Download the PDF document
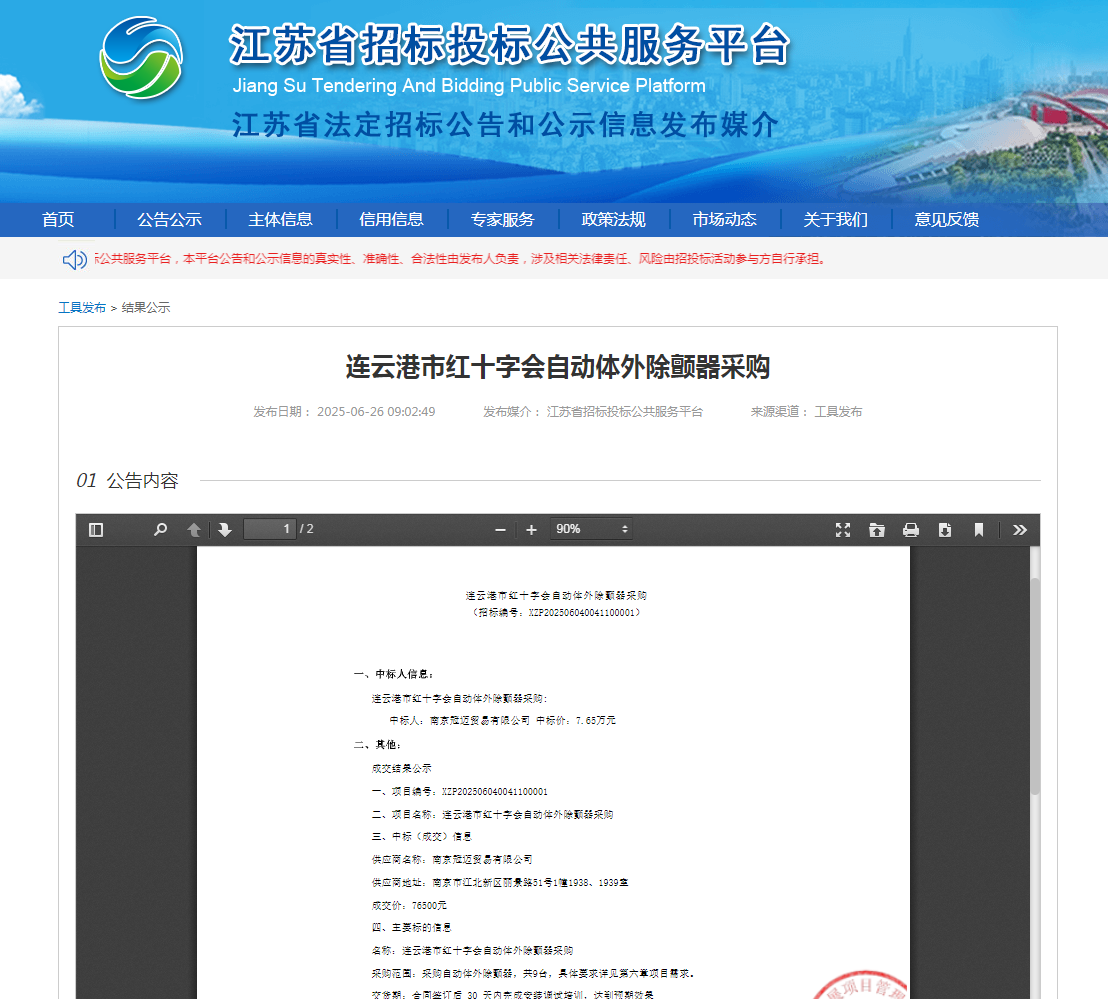 click(x=945, y=530)
